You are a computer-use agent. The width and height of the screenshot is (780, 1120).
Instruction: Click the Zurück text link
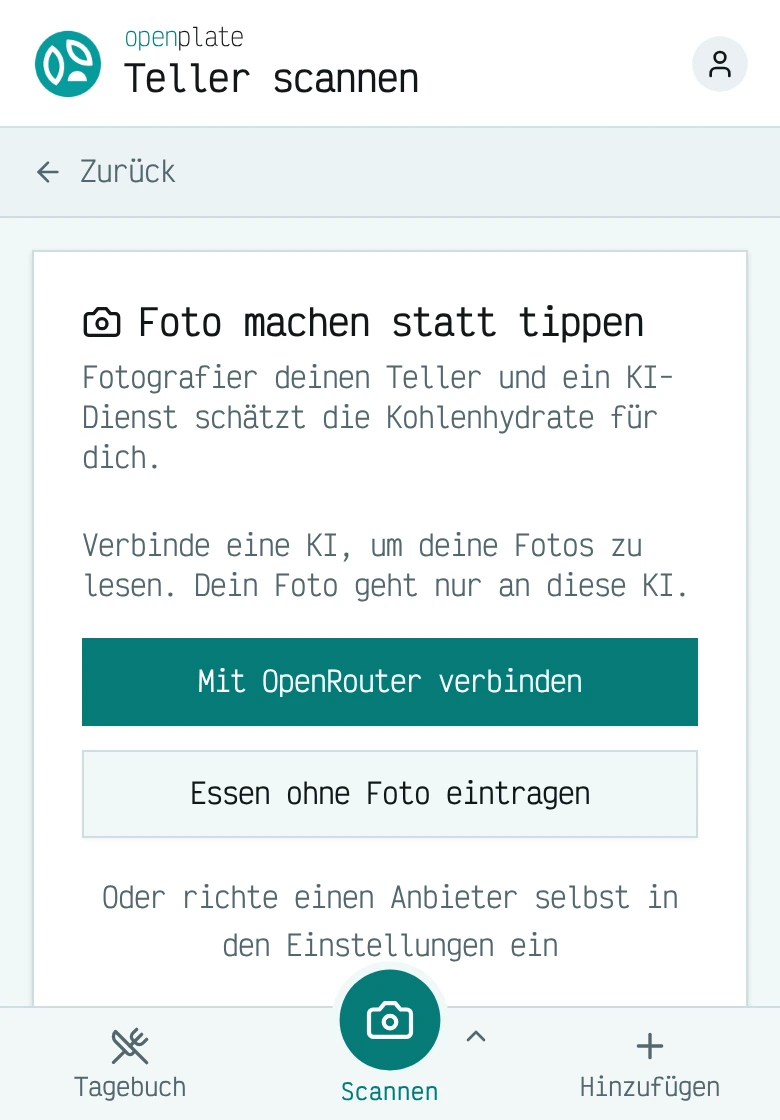(127, 171)
